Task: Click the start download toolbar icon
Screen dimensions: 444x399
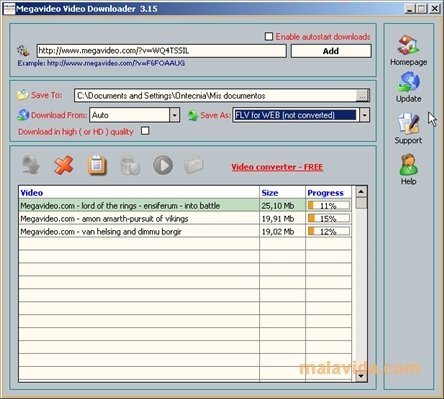Action: pos(31,165)
